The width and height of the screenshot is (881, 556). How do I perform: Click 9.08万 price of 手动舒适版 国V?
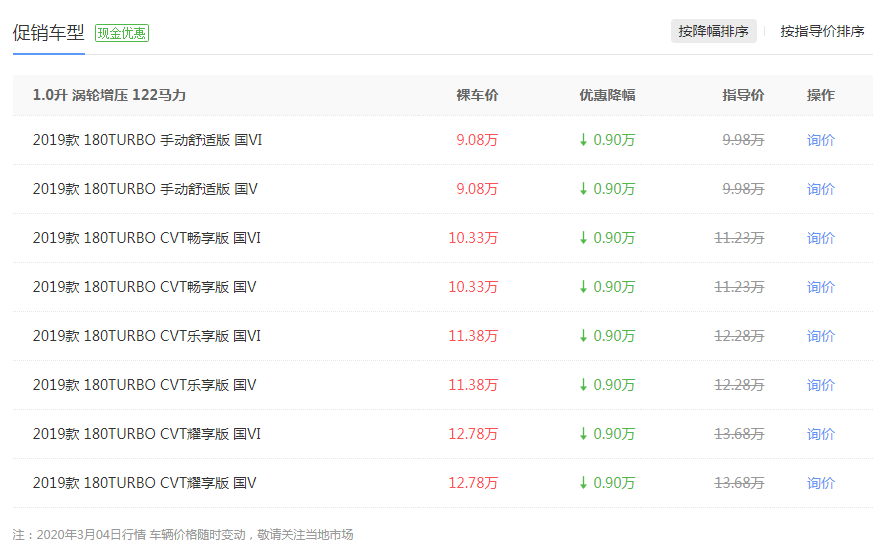click(477, 189)
